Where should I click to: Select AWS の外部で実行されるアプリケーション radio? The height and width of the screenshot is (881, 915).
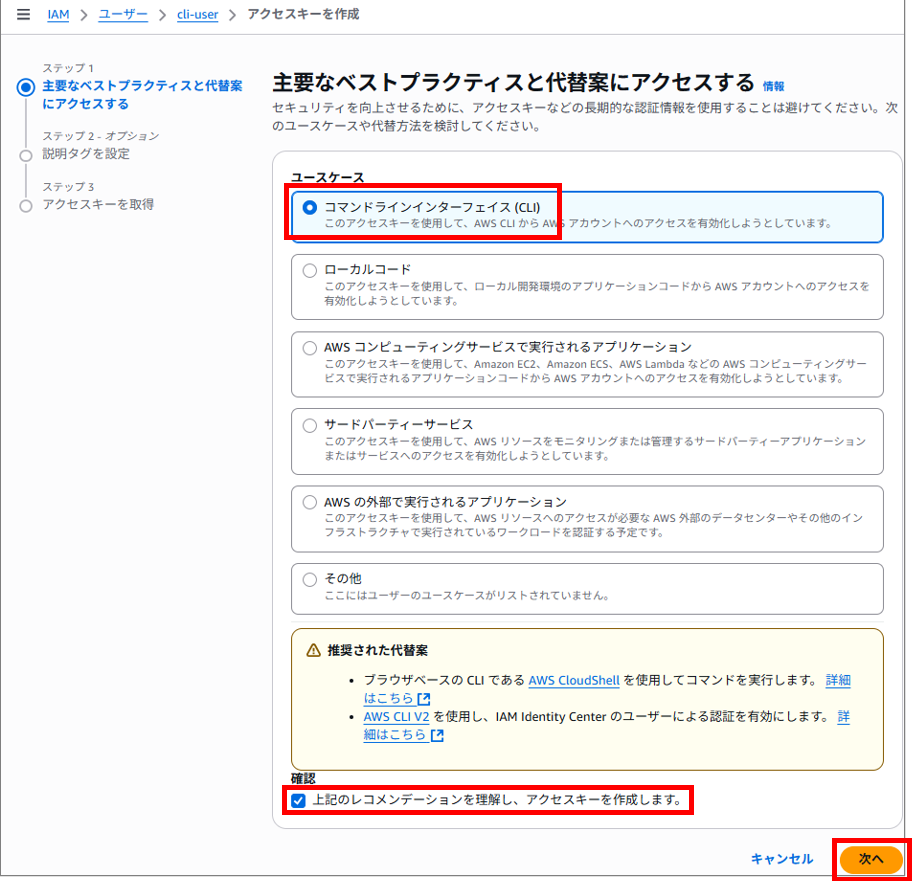tap(309, 502)
